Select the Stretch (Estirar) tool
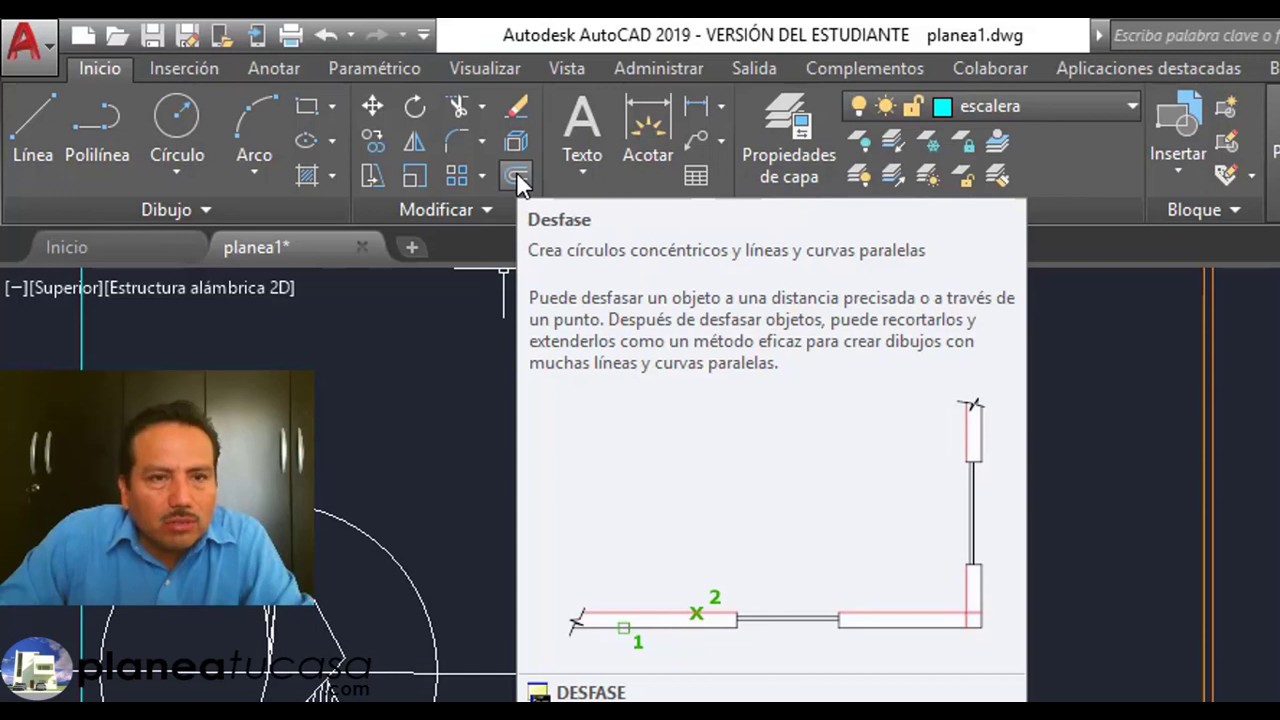 tap(372, 176)
